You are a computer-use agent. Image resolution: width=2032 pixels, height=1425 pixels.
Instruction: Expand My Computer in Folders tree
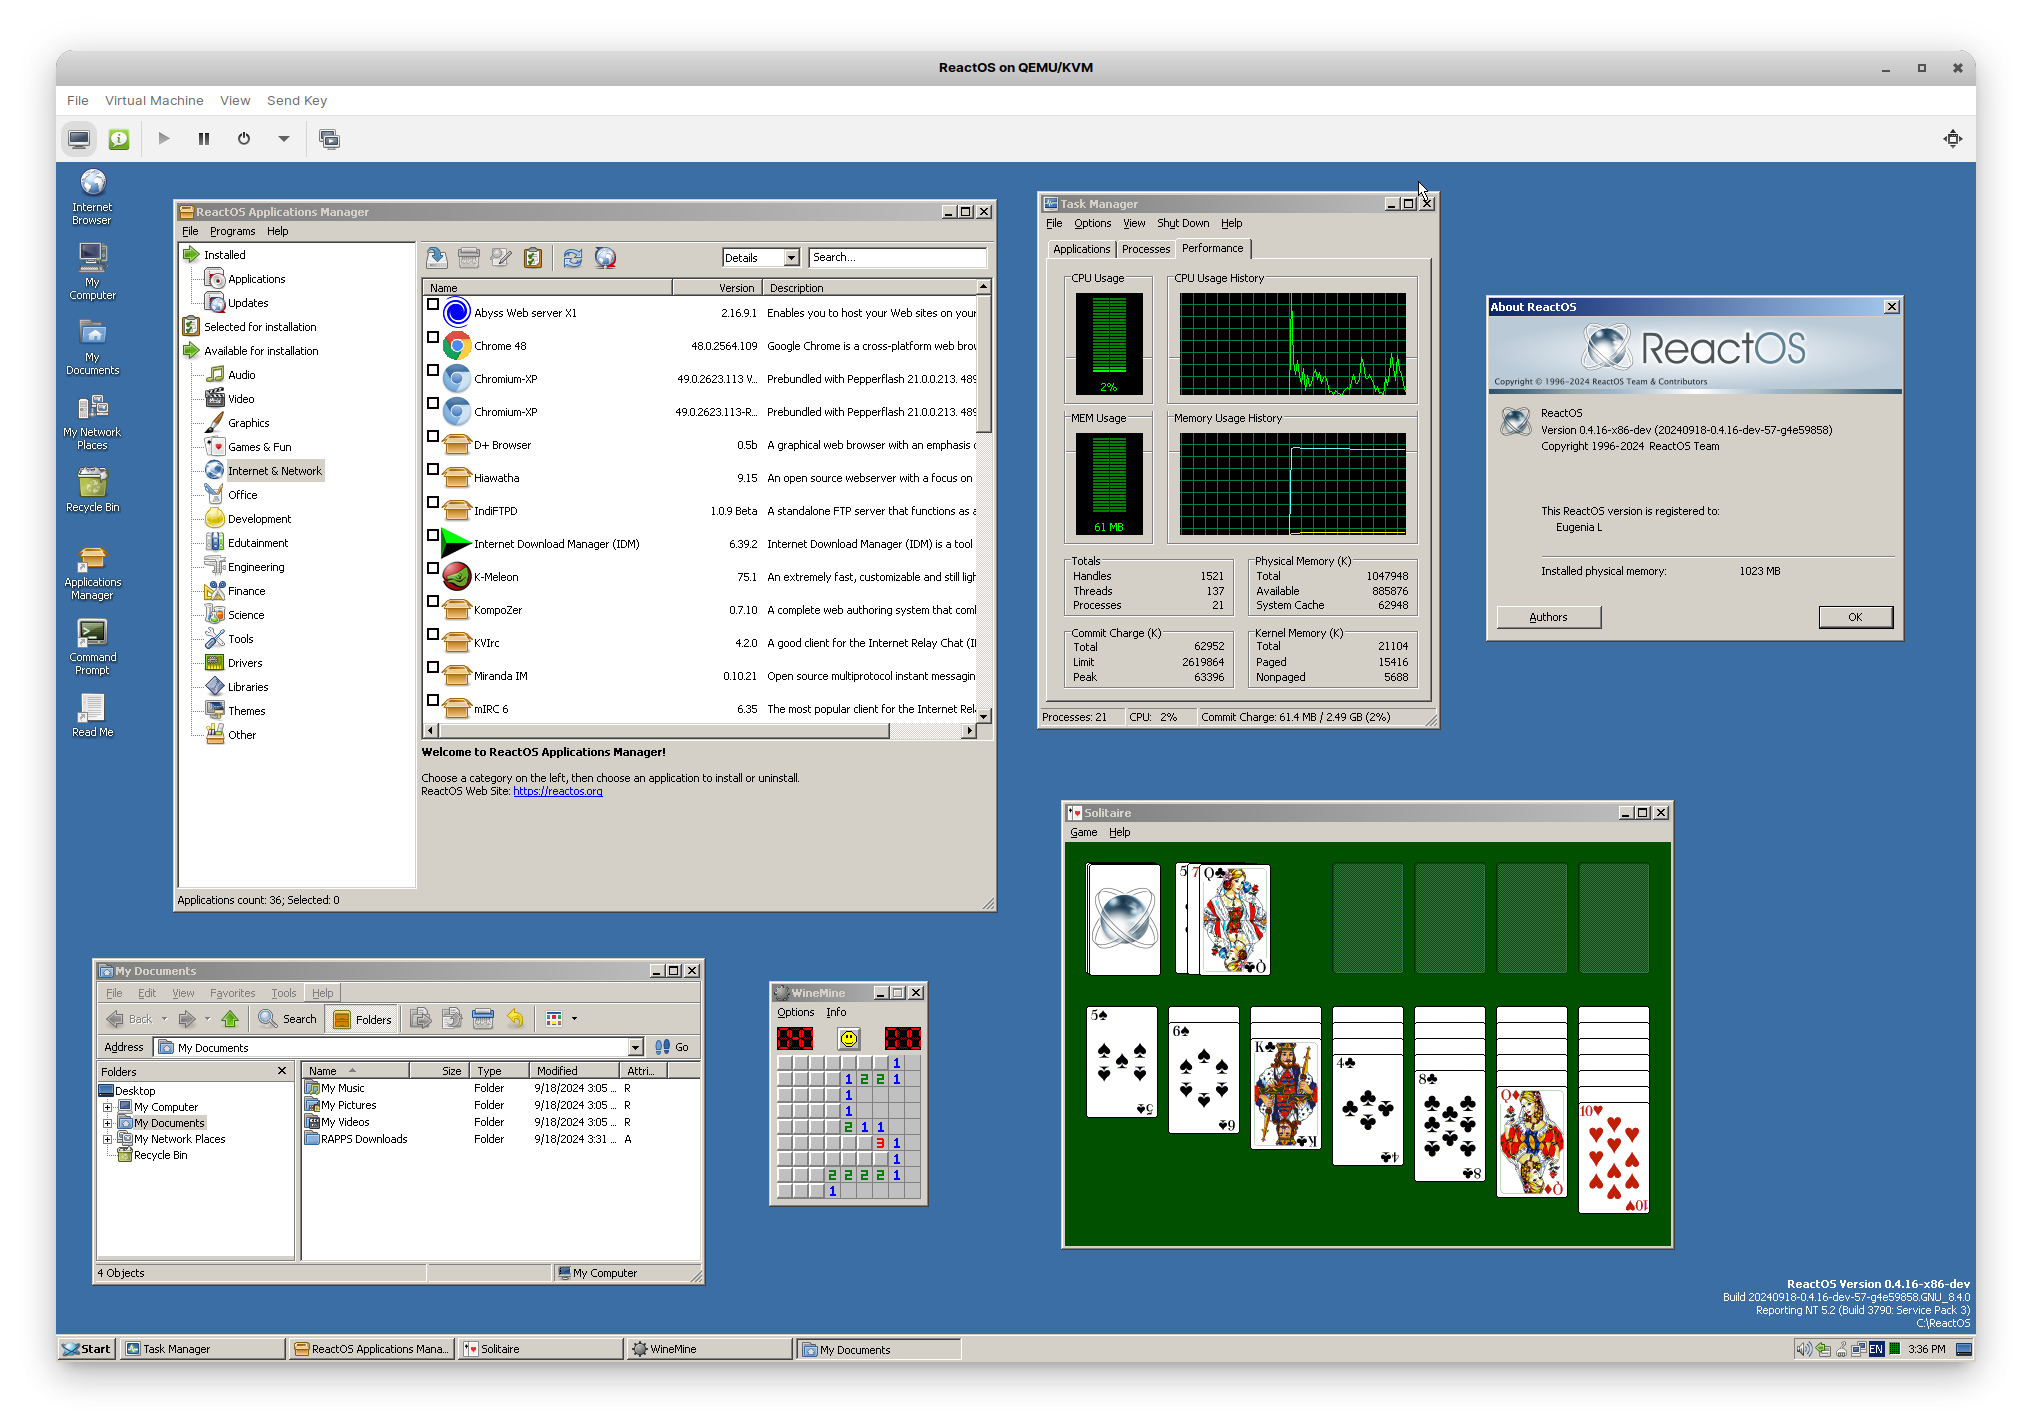(107, 1107)
